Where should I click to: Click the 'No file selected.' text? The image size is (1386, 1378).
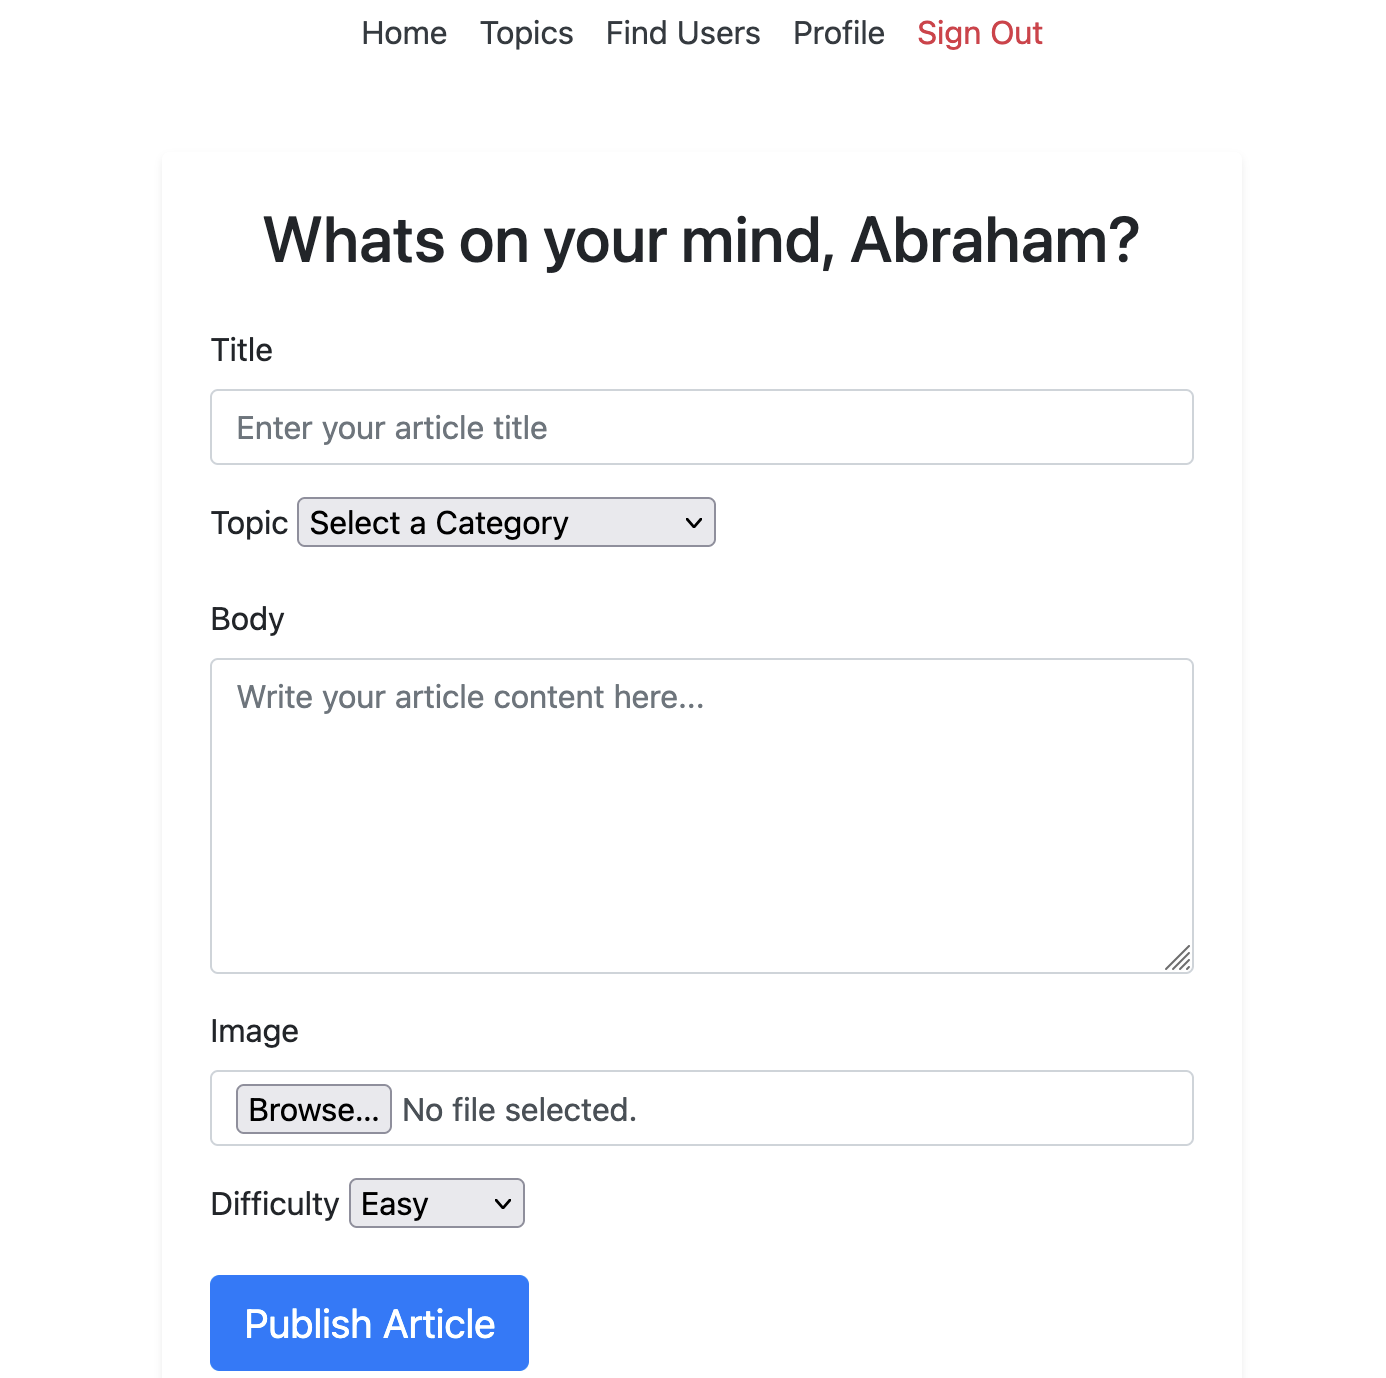[x=519, y=1109]
